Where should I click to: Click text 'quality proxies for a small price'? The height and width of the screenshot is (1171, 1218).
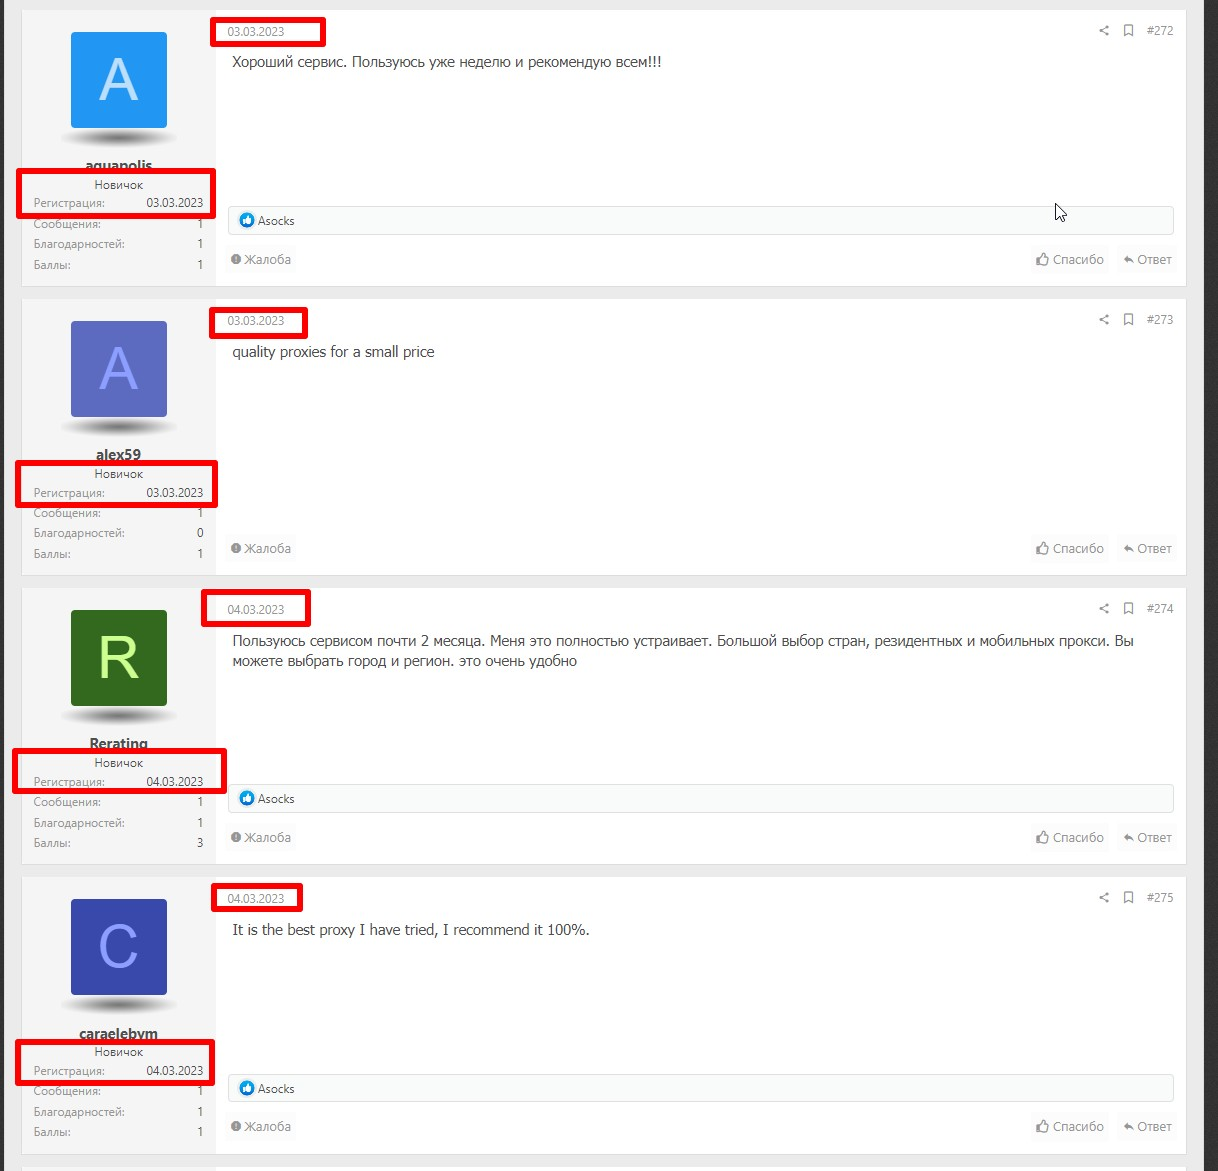pyautogui.click(x=333, y=352)
